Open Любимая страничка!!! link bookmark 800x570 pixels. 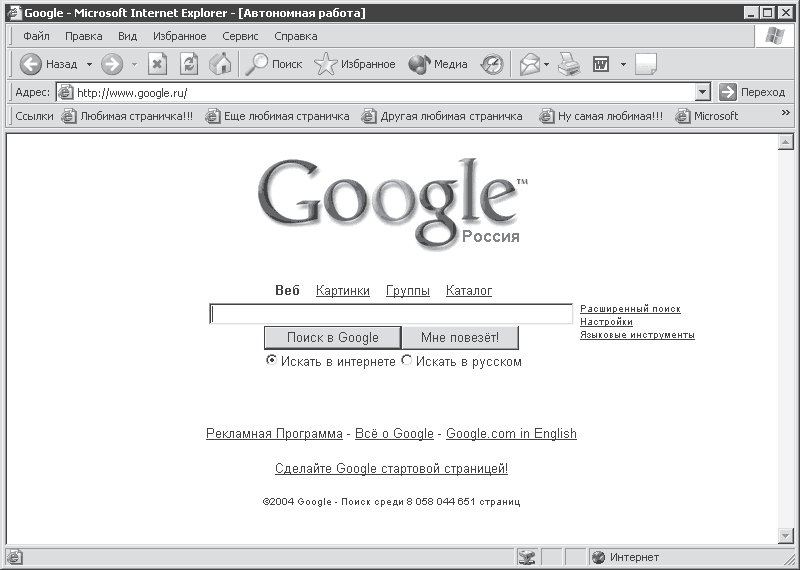click(x=127, y=116)
